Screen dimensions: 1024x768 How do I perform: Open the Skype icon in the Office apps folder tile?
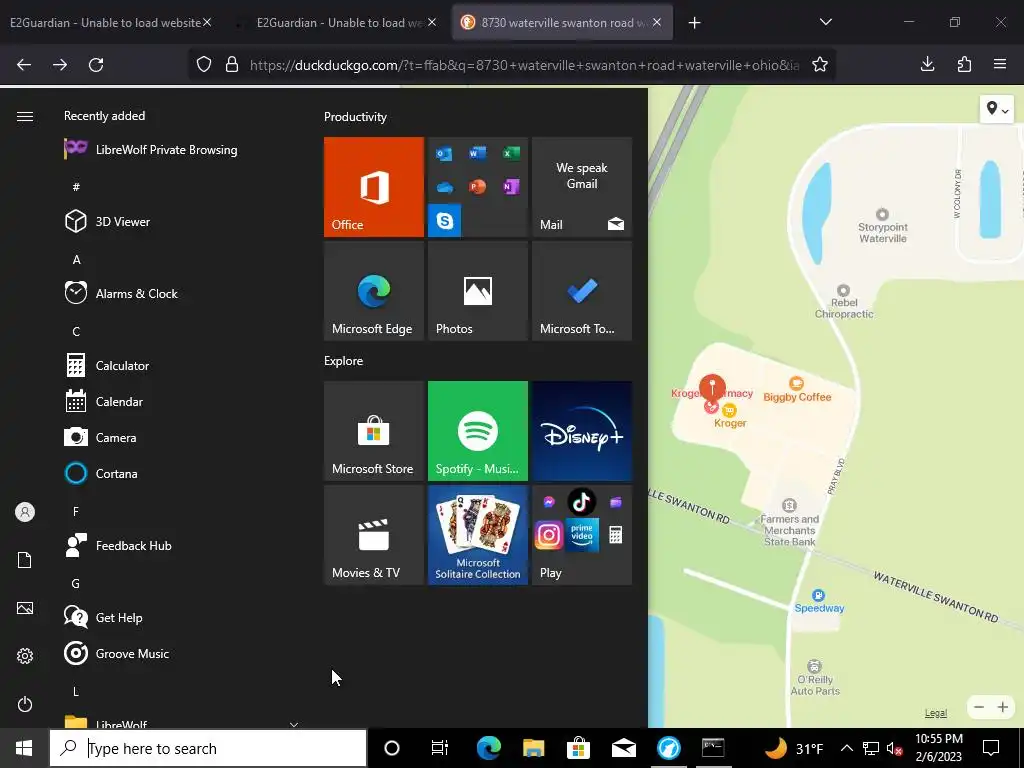(445, 221)
